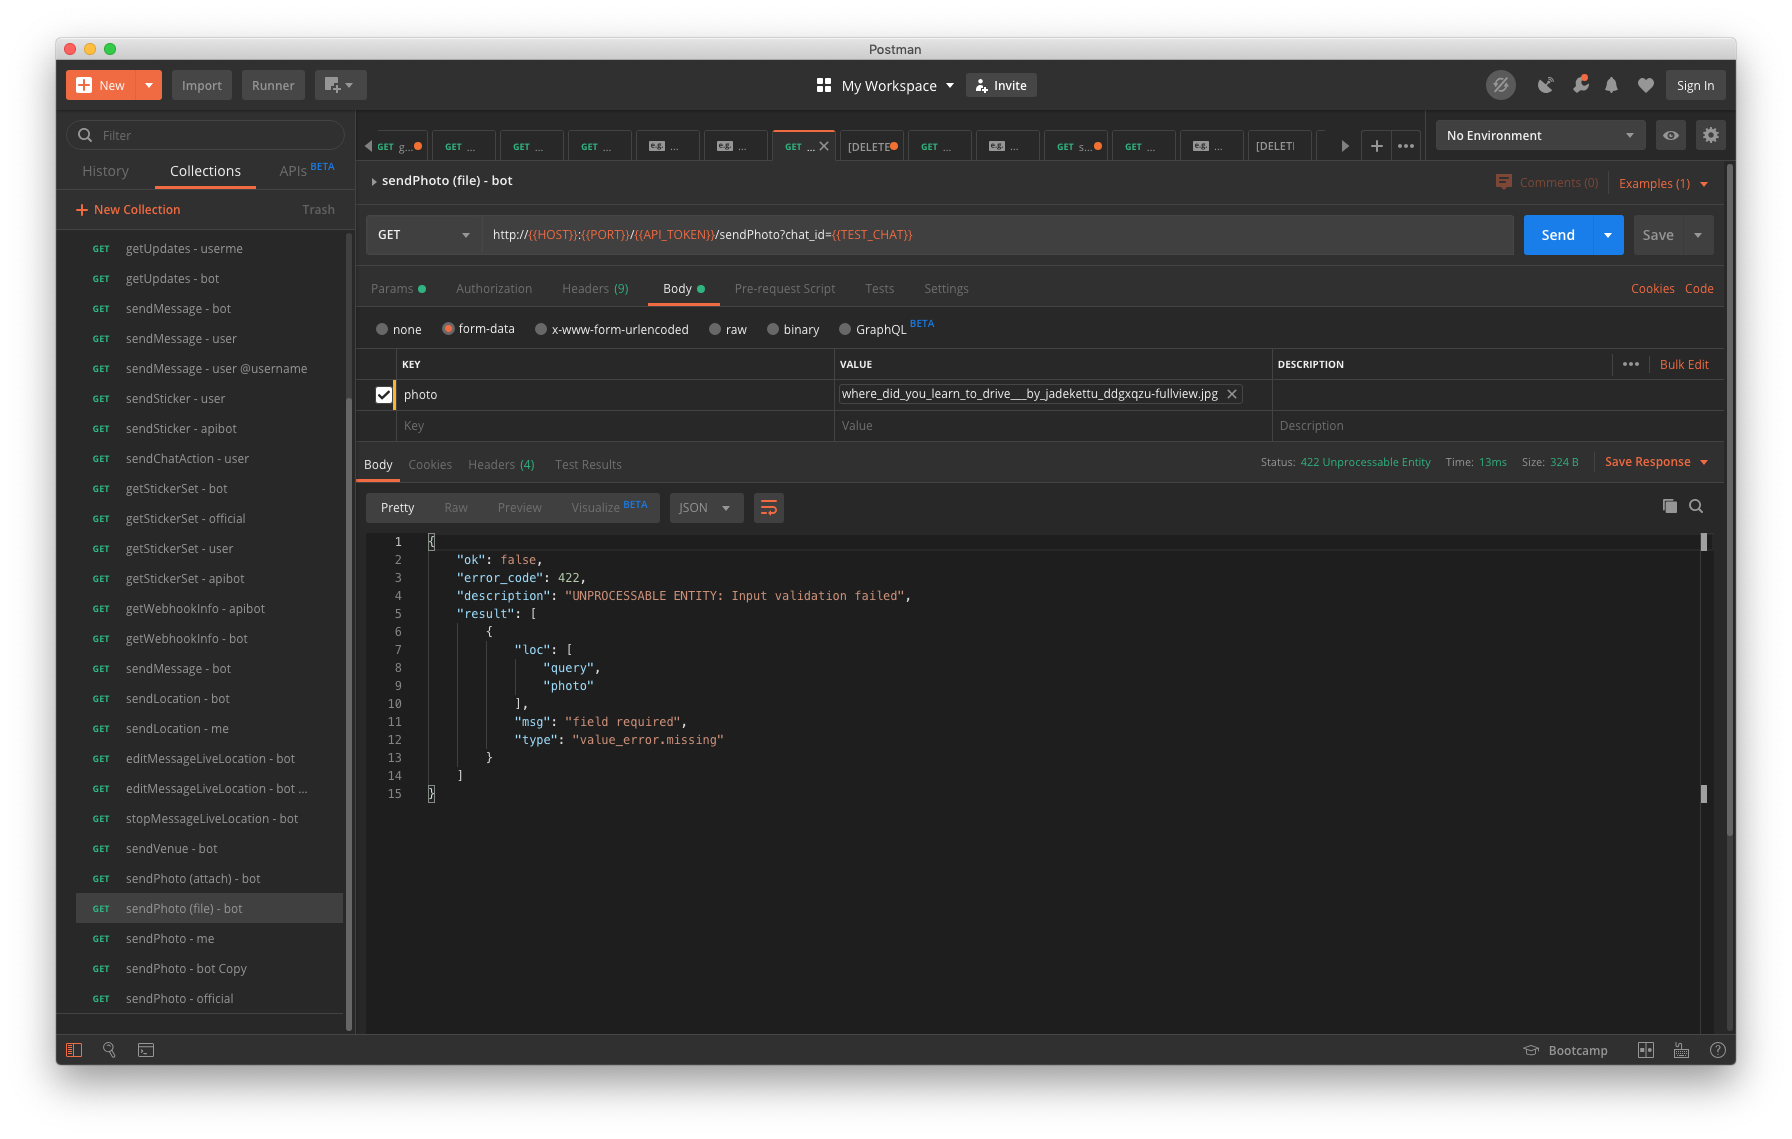This screenshot has width=1792, height=1139.
Task: Open the No Environment dropdown
Action: click(x=1539, y=135)
